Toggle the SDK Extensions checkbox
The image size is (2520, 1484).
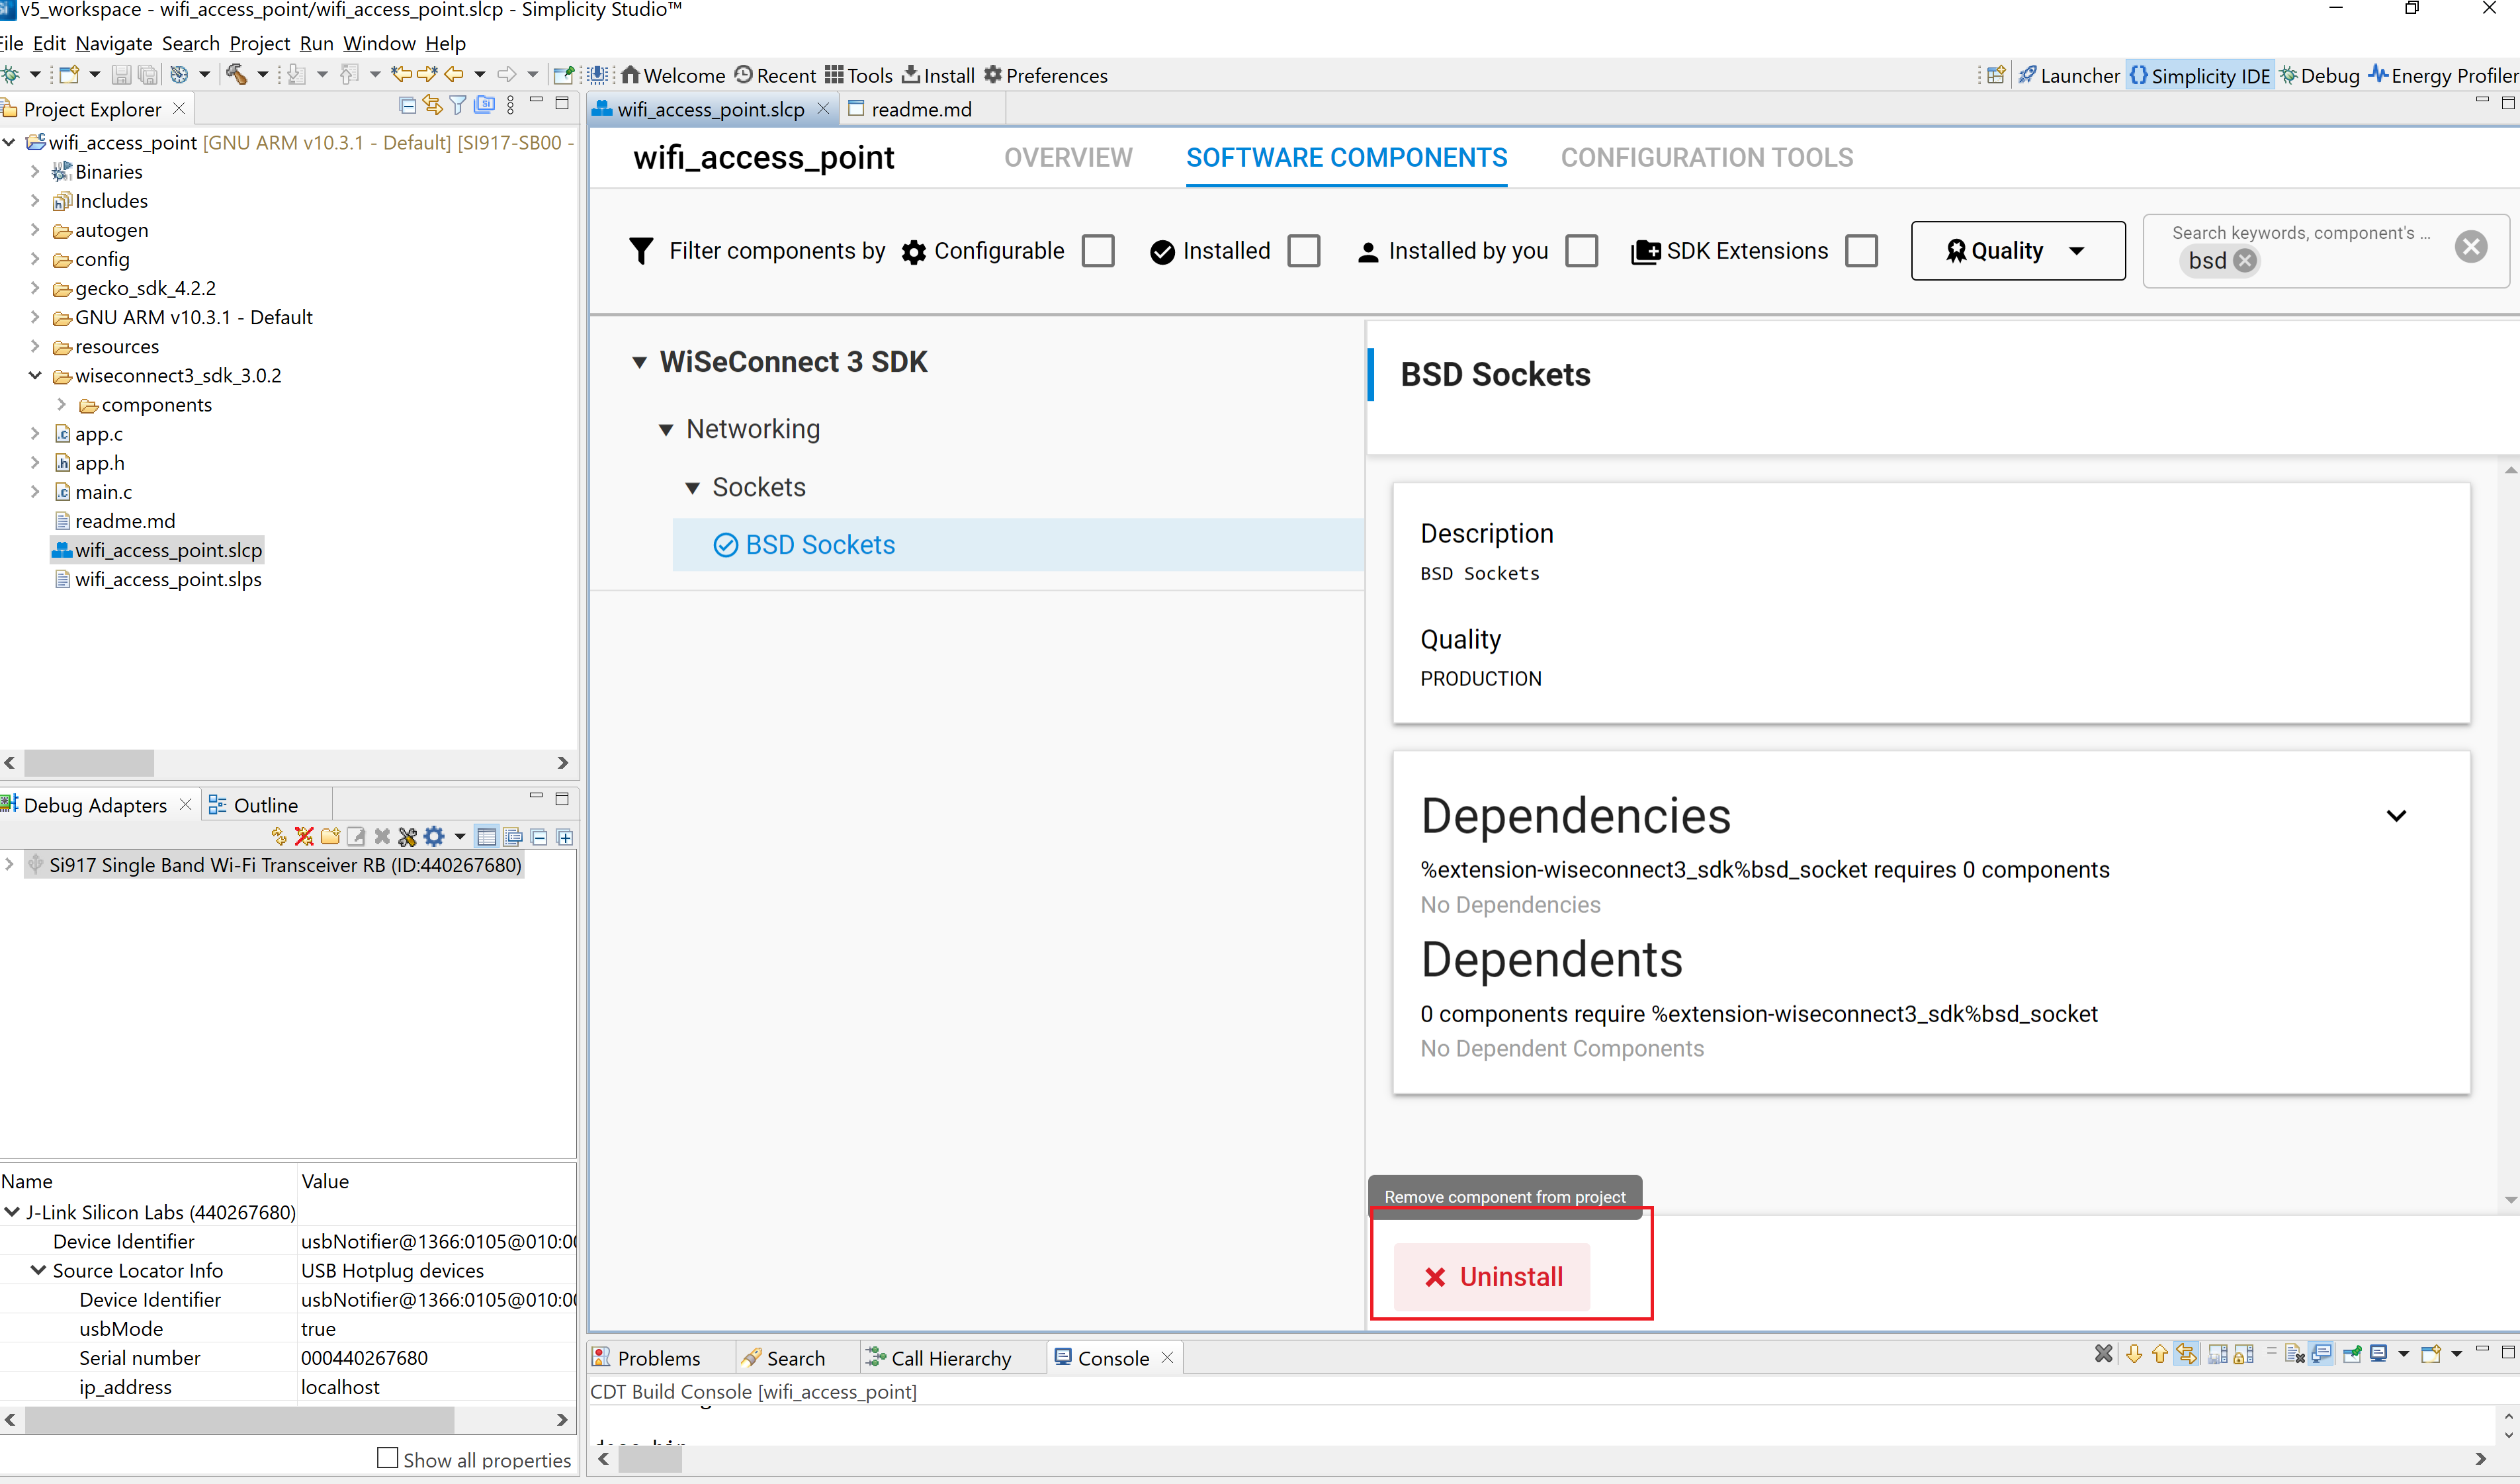coord(1861,251)
